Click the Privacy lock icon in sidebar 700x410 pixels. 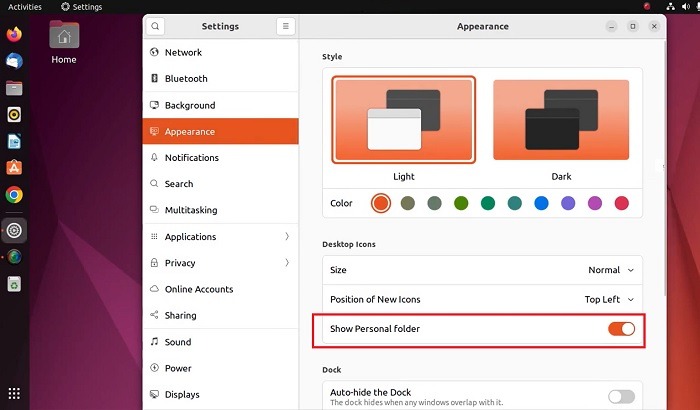point(154,263)
